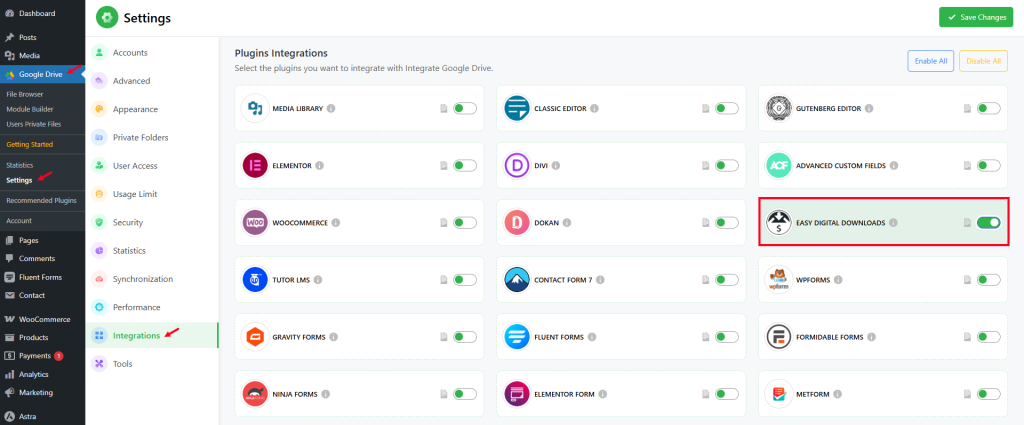Image resolution: width=1024 pixels, height=425 pixels.
Task: Click the WooCommerce integration icon
Action: (255, 223)
